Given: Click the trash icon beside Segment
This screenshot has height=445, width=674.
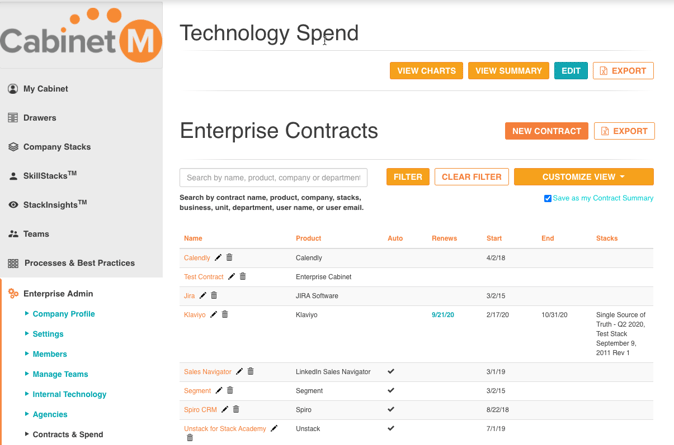Looking at the screenshot, I should 230,390.
